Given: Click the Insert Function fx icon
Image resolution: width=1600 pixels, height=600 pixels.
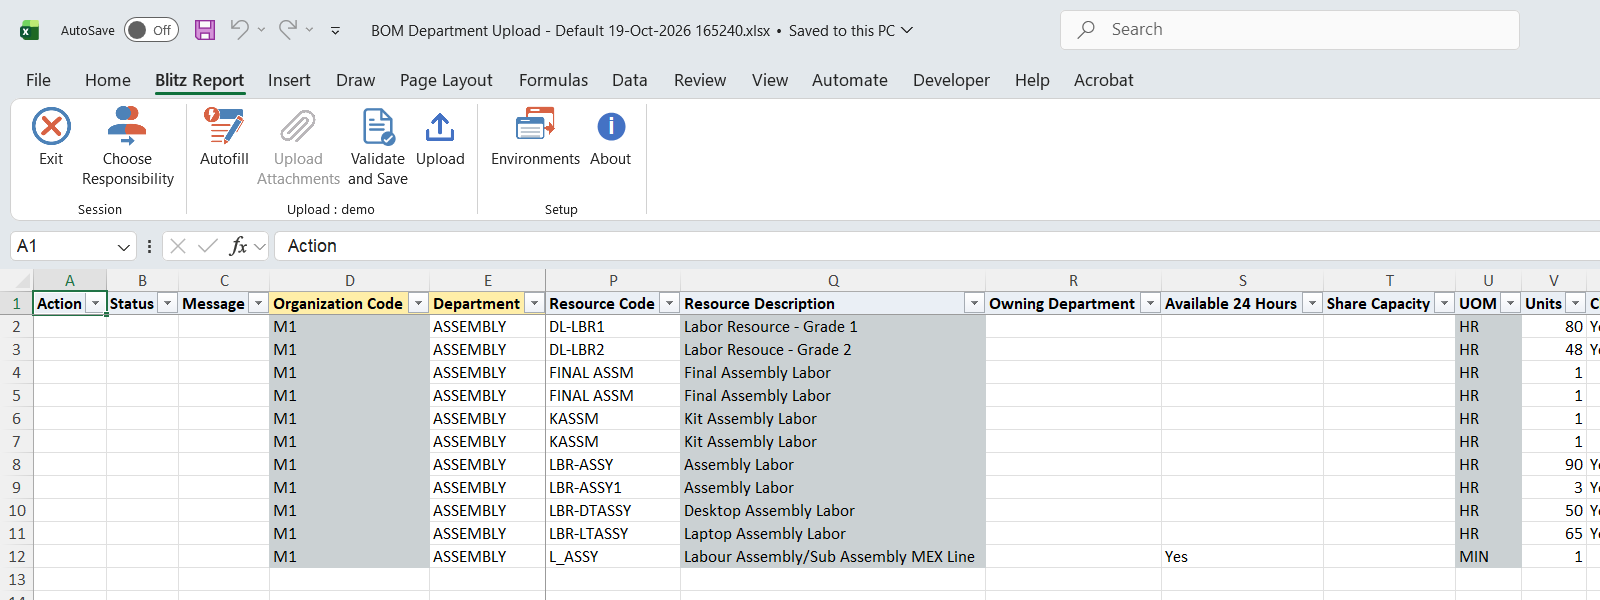Looking at the screenshot, I should tap(238, 246).
